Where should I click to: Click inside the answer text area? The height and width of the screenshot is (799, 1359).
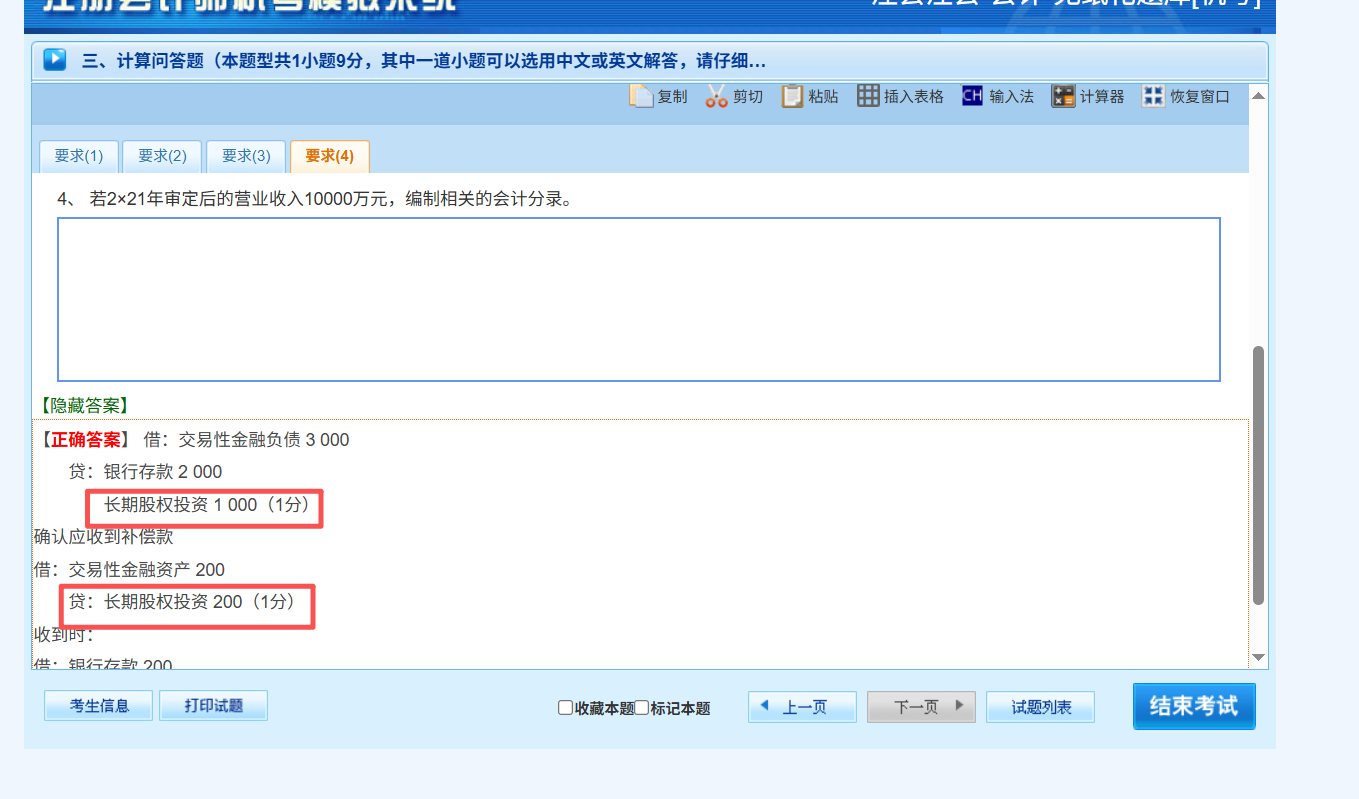click(638, 299)
